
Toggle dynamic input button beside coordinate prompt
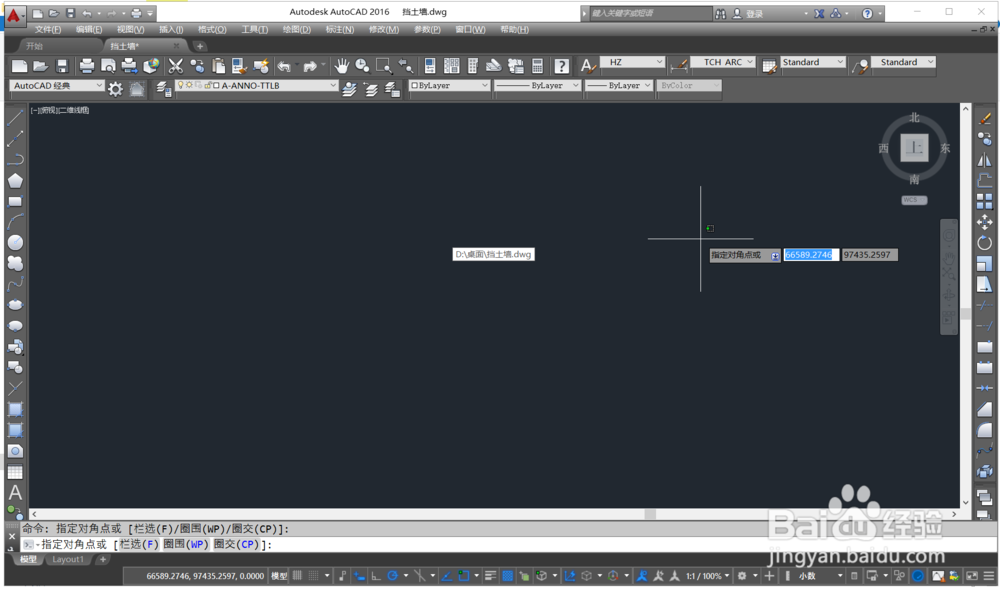(x=775, y=255)
